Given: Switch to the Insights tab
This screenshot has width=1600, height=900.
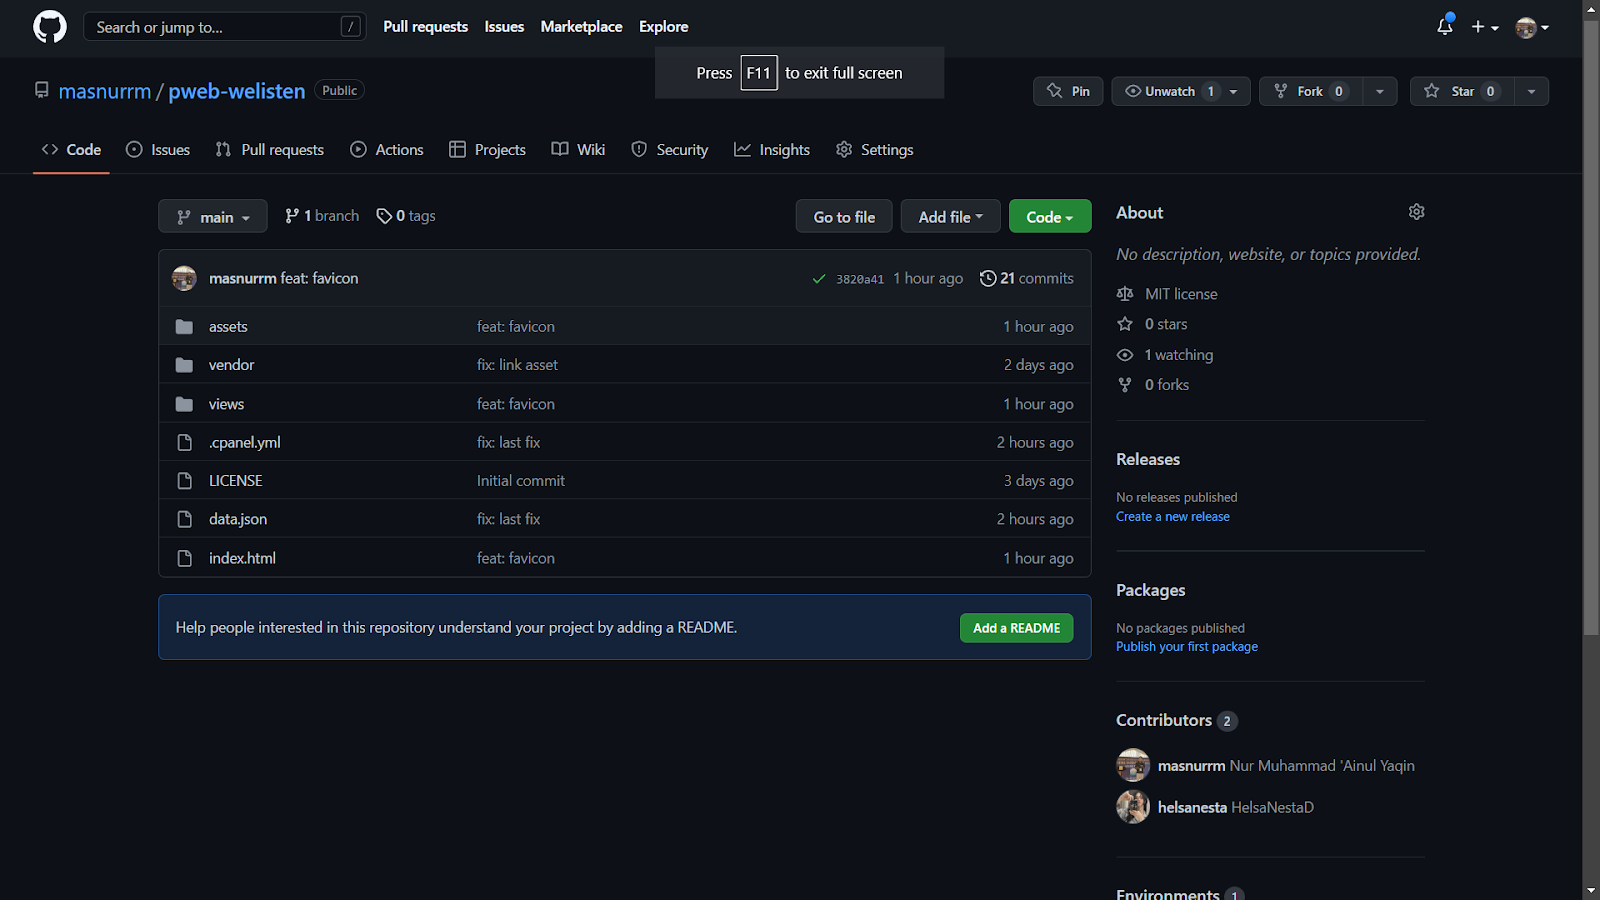Looking at the screenshot, I should [772, 150].
